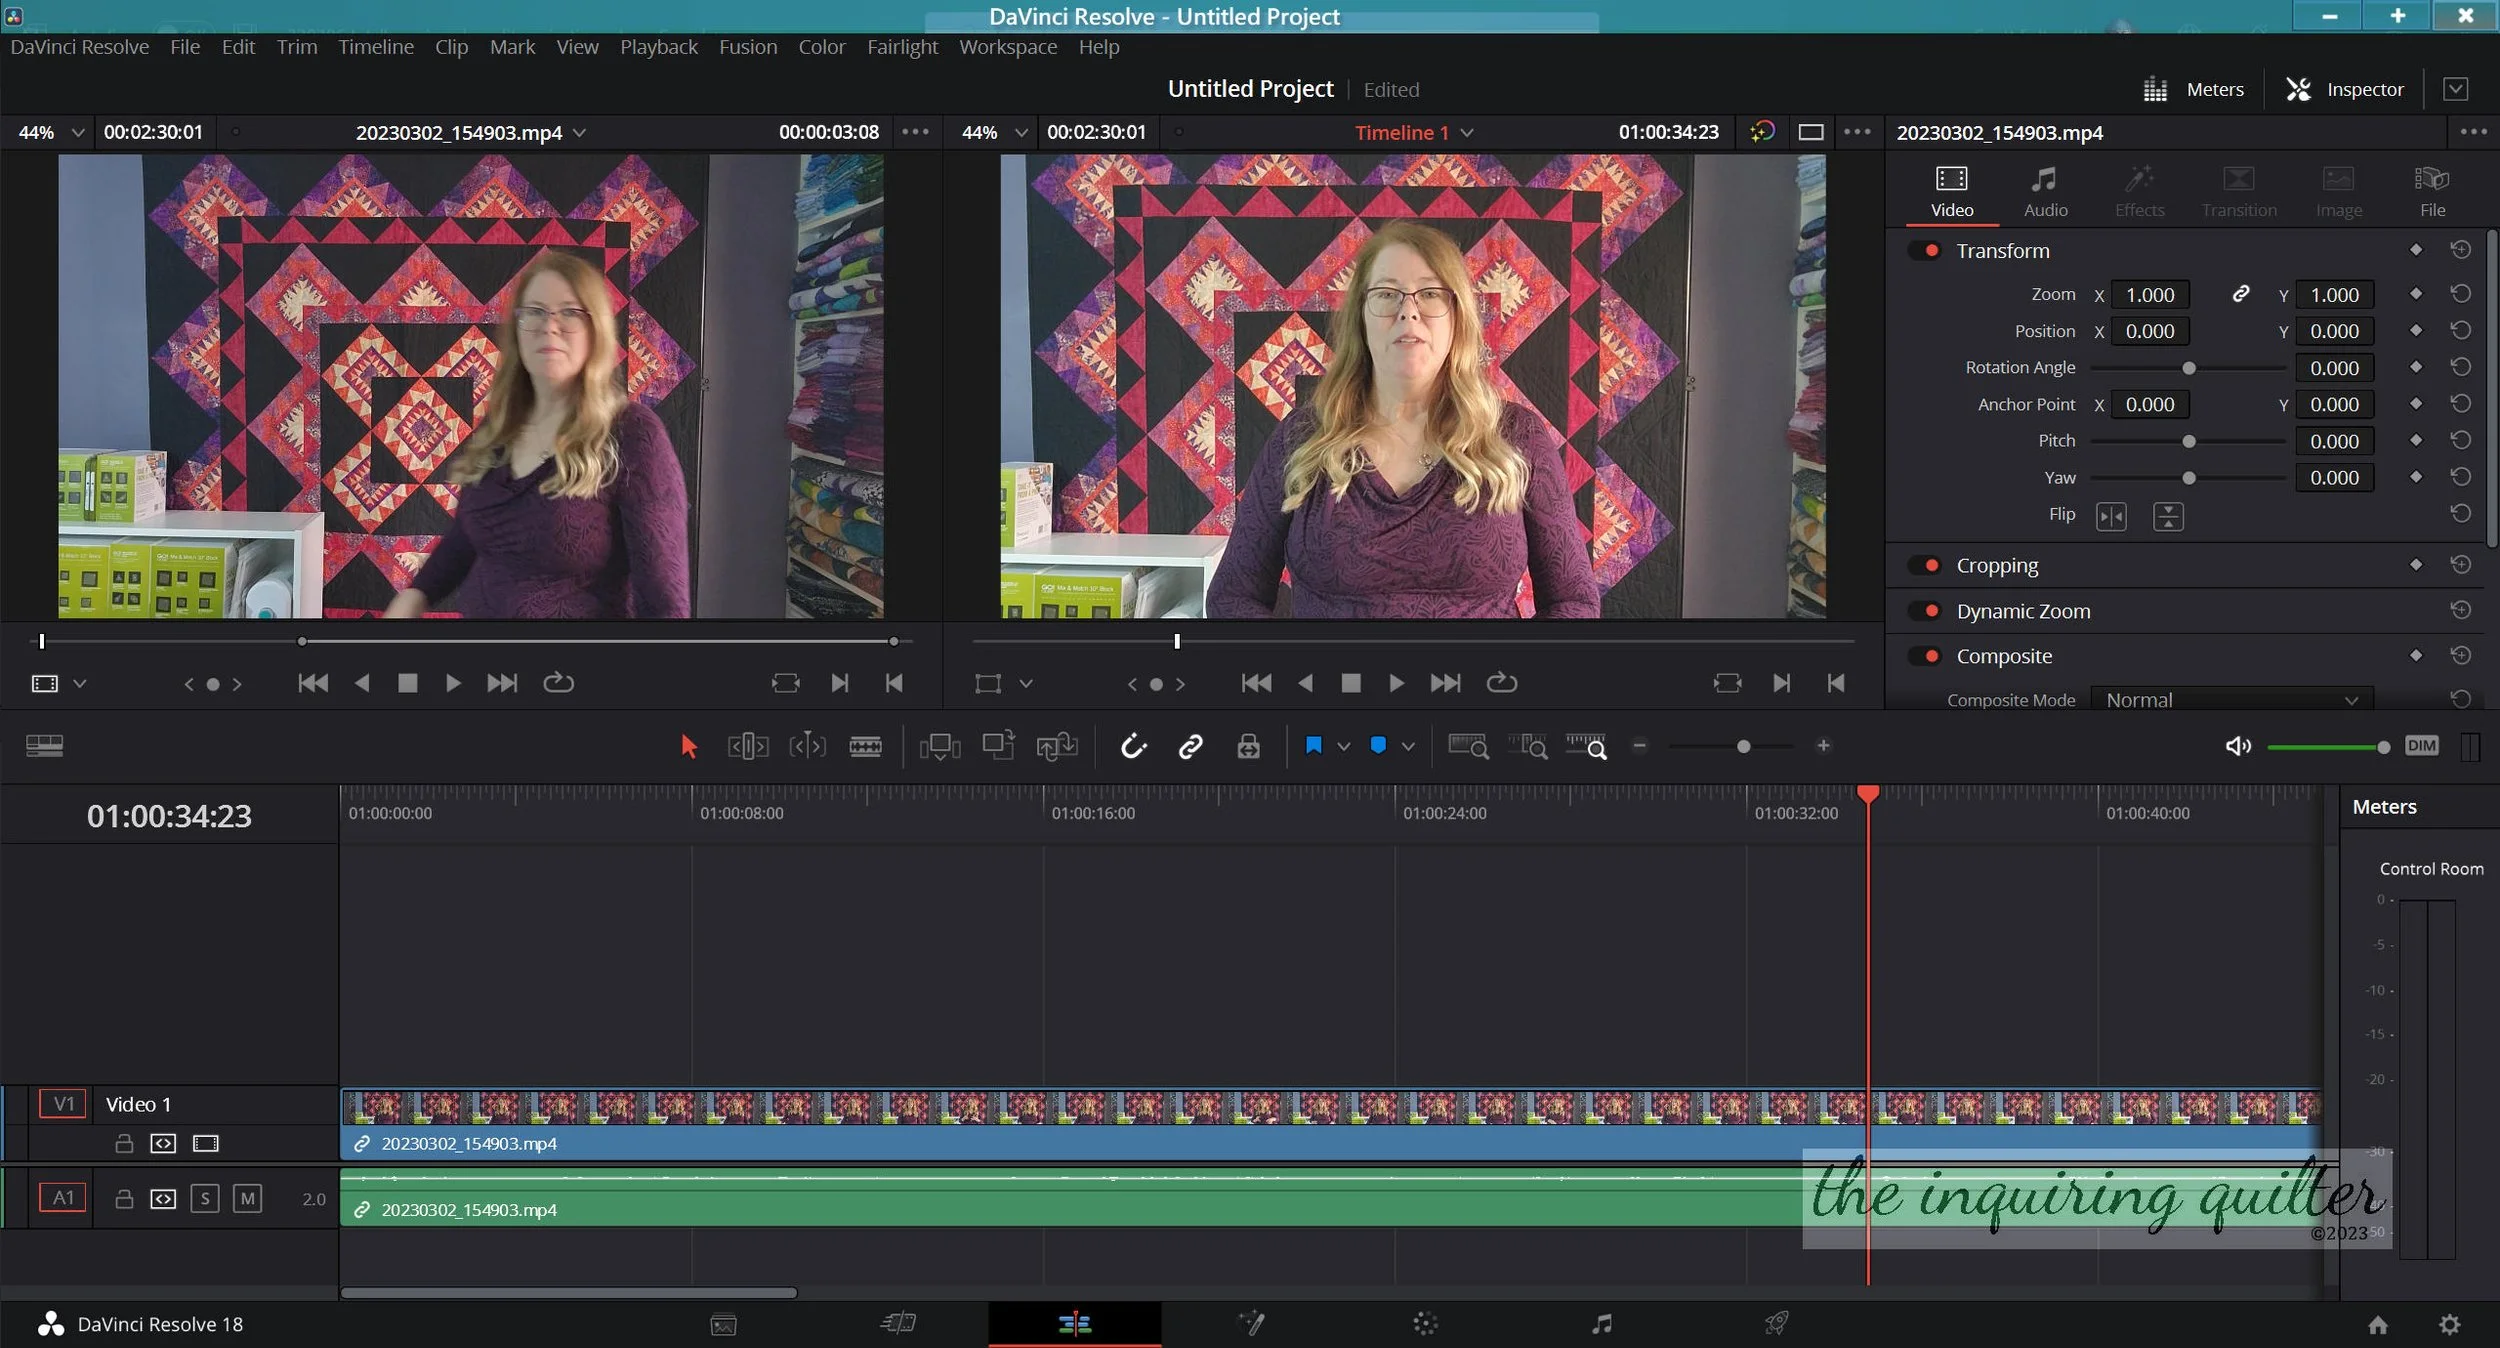Open Timeline 1 name dropdown
2500x1348 pixels.
(1467, 133)
